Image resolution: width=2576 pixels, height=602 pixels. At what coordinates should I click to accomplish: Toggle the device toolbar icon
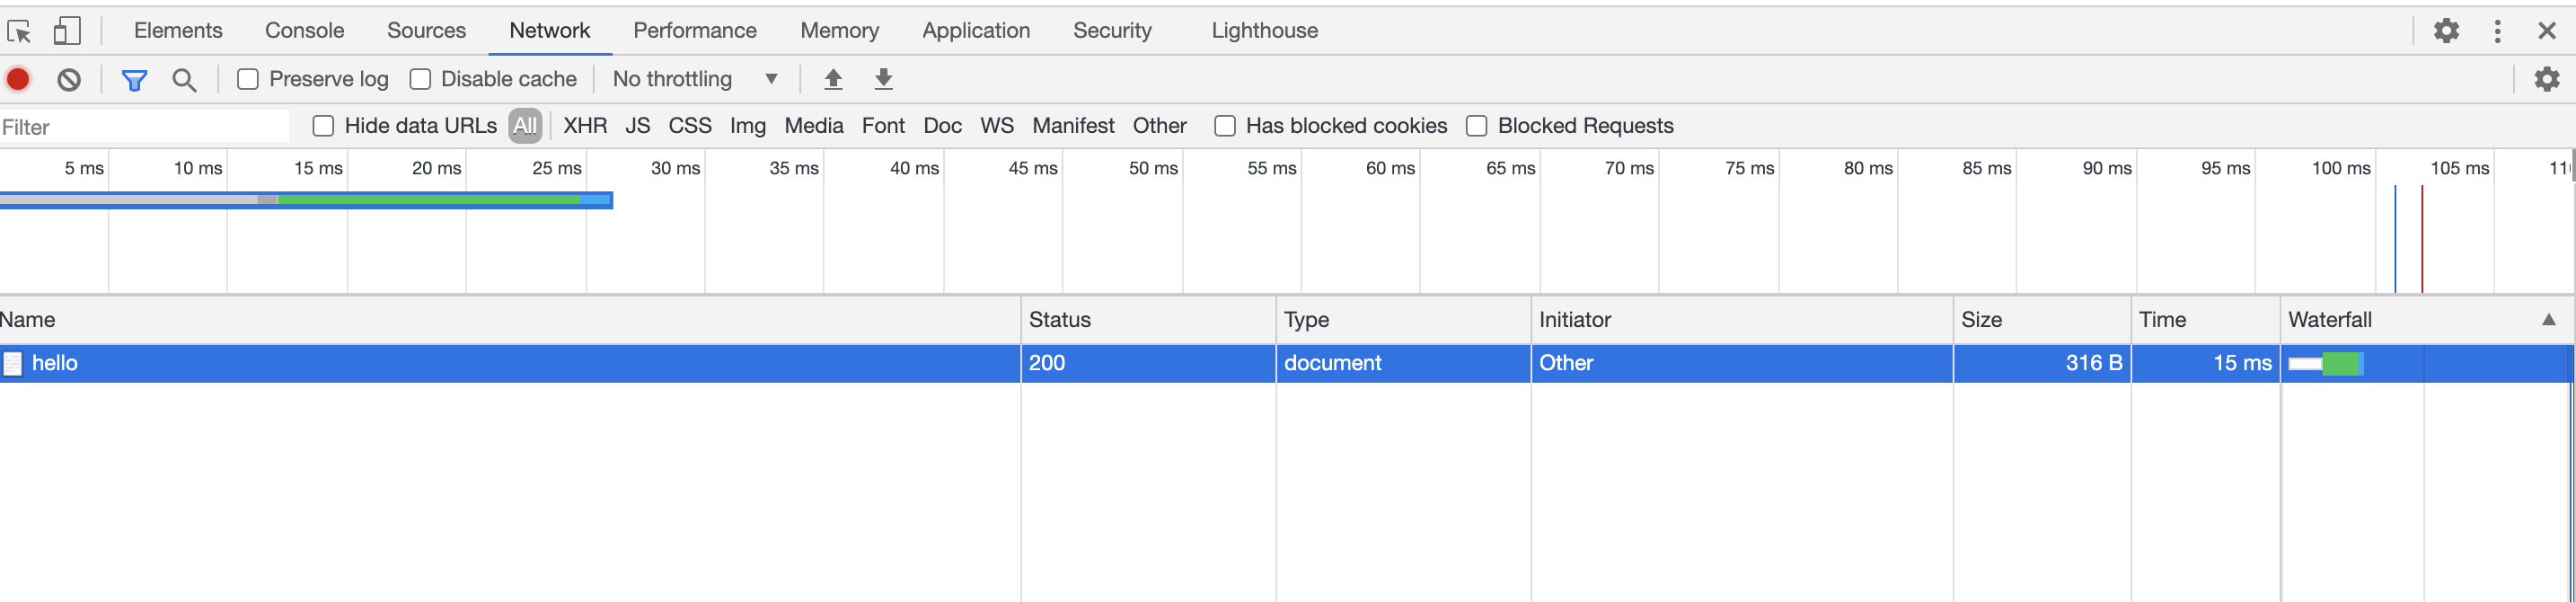(x=66, y=31)
